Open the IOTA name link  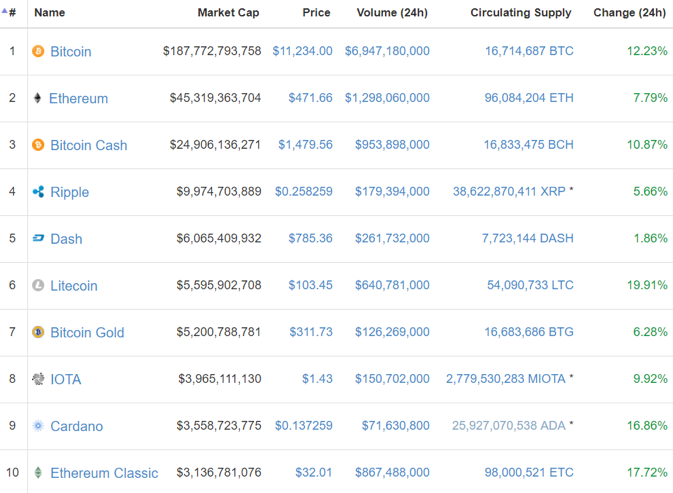coord(66,379)
